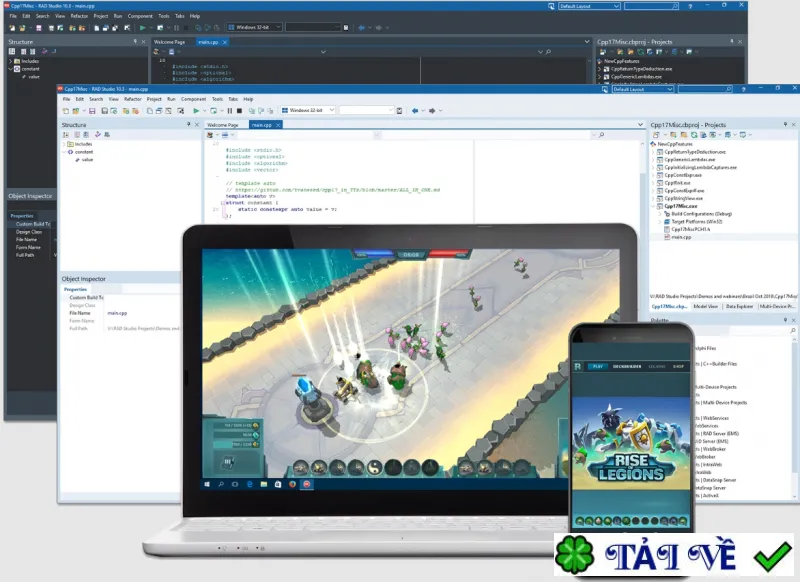Close main.cpp tab in light editor
The image size is (800, 582).
278,125
